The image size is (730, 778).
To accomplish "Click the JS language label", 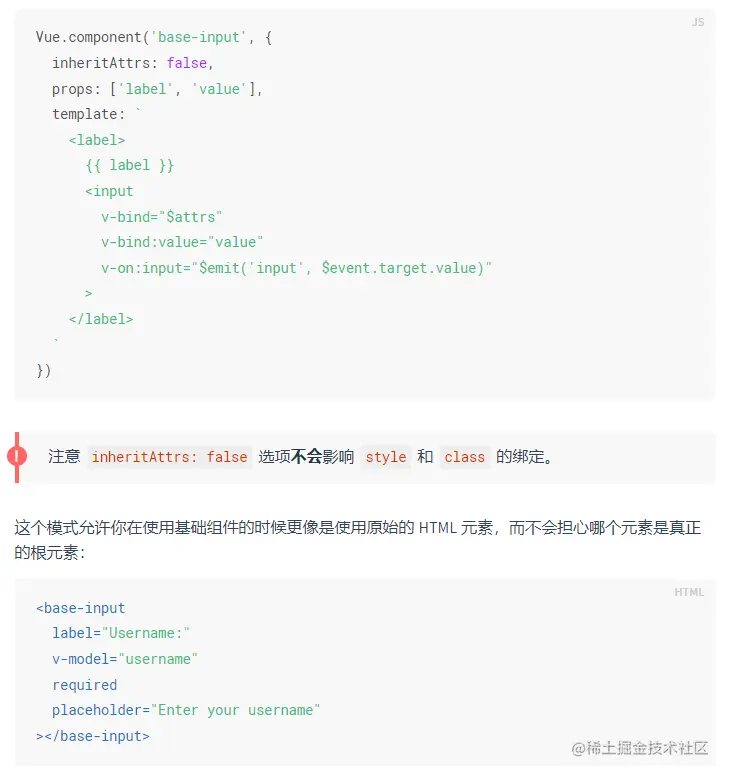I will pyautogui.click(x=697, y=22).
